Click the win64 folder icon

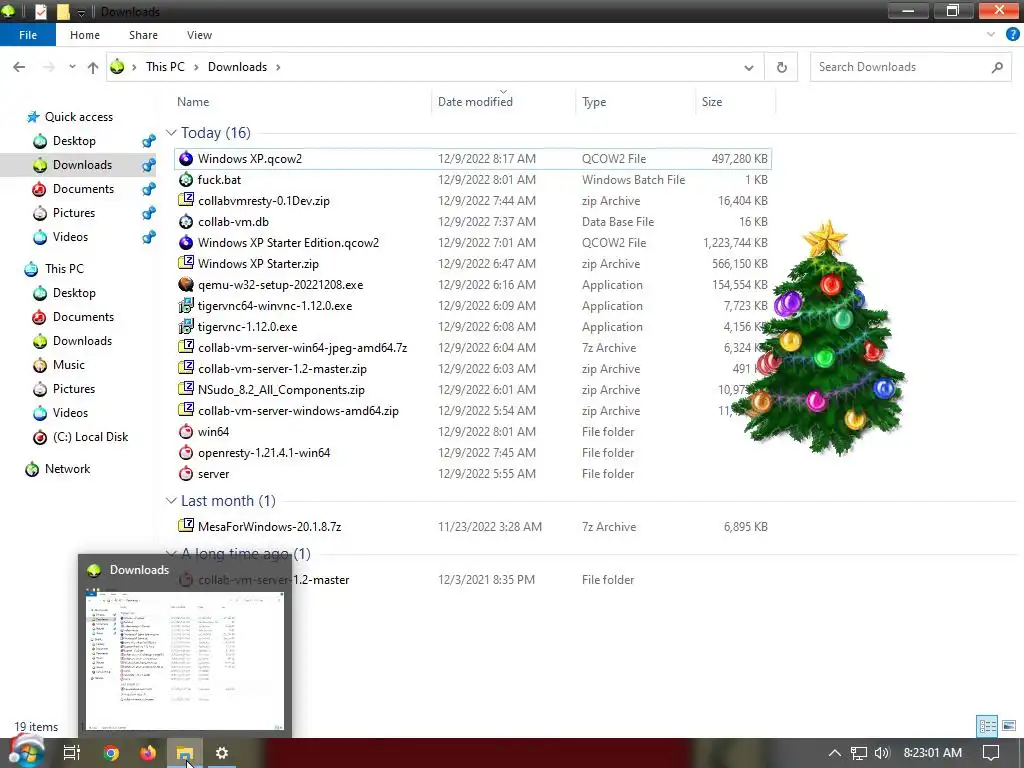[x=186, y=432]
